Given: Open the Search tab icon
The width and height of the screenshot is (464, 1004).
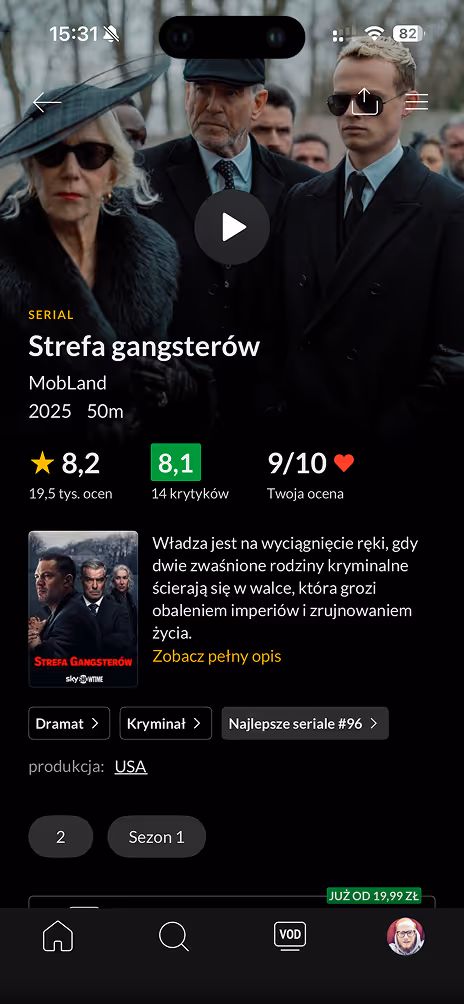Looking at the screenshot, I should [173, 937].
